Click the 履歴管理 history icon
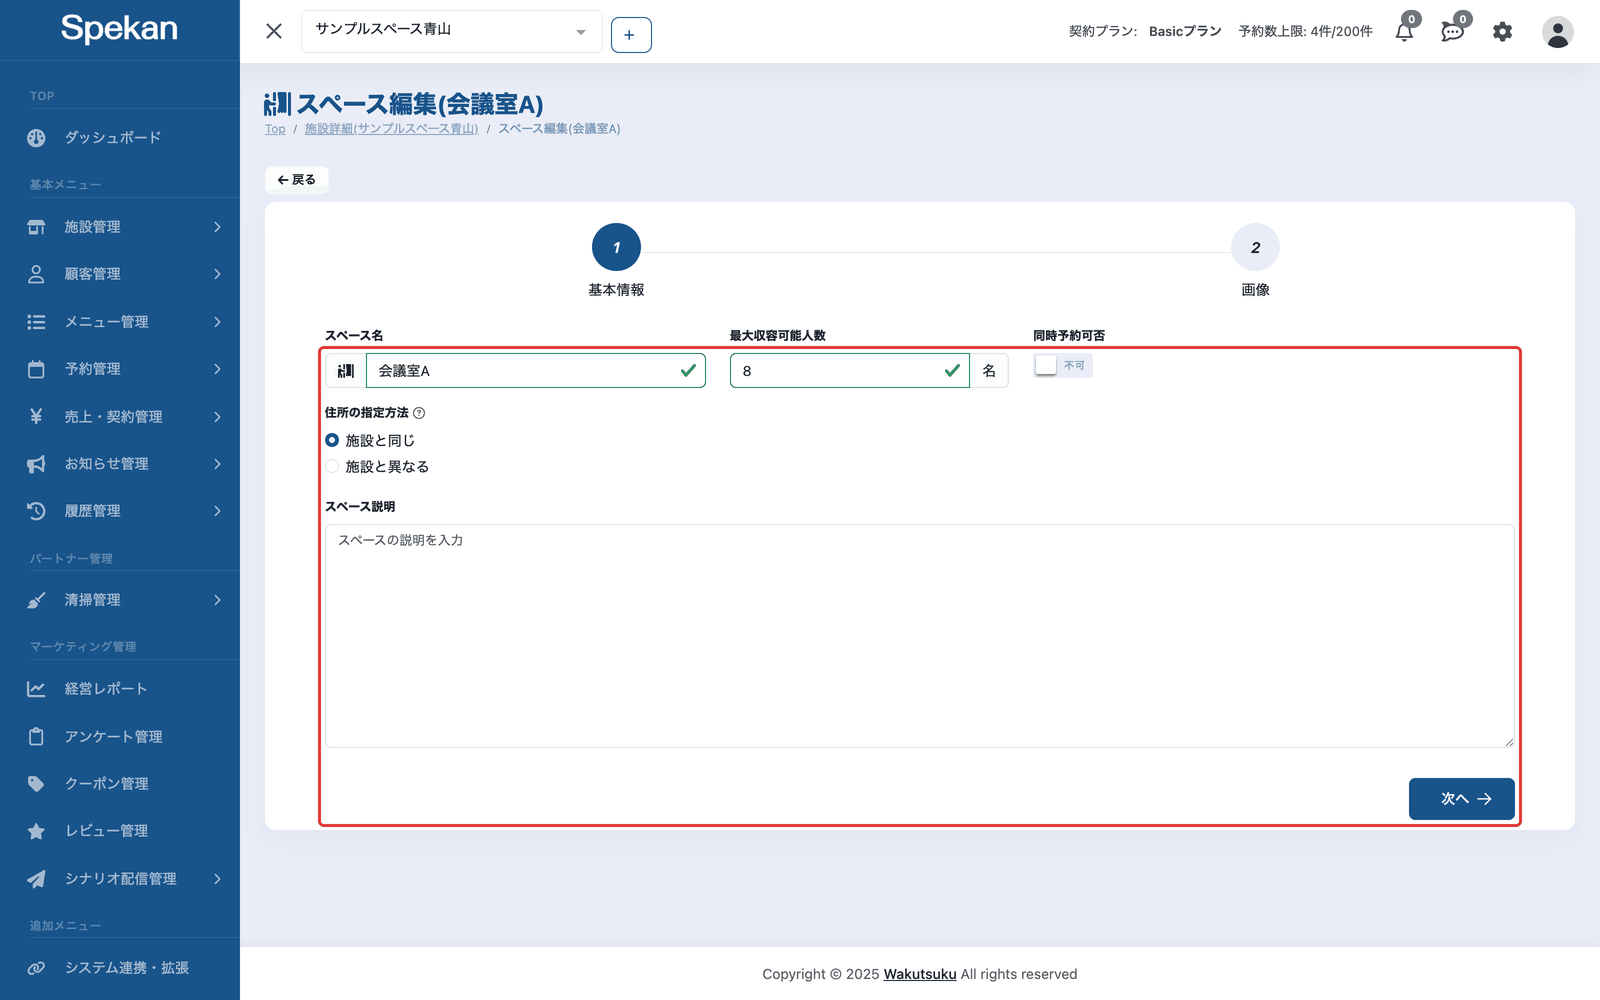 tap(36, 511)
